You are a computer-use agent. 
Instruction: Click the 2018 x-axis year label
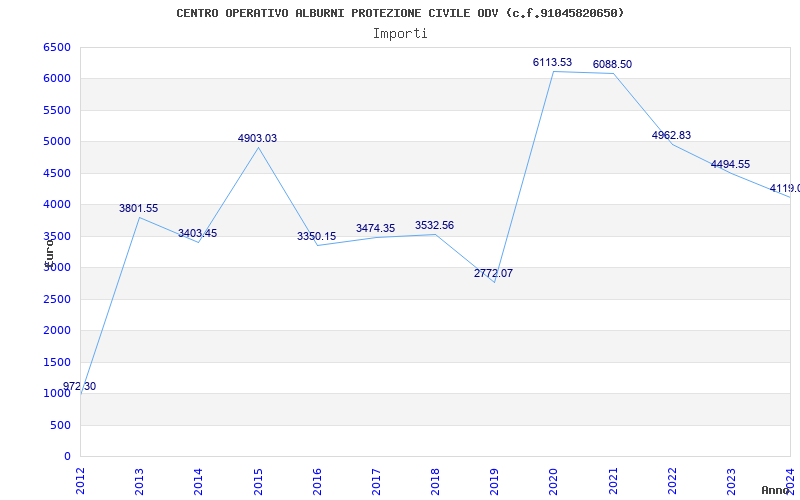pyautogui.click(x=435, y=481)
